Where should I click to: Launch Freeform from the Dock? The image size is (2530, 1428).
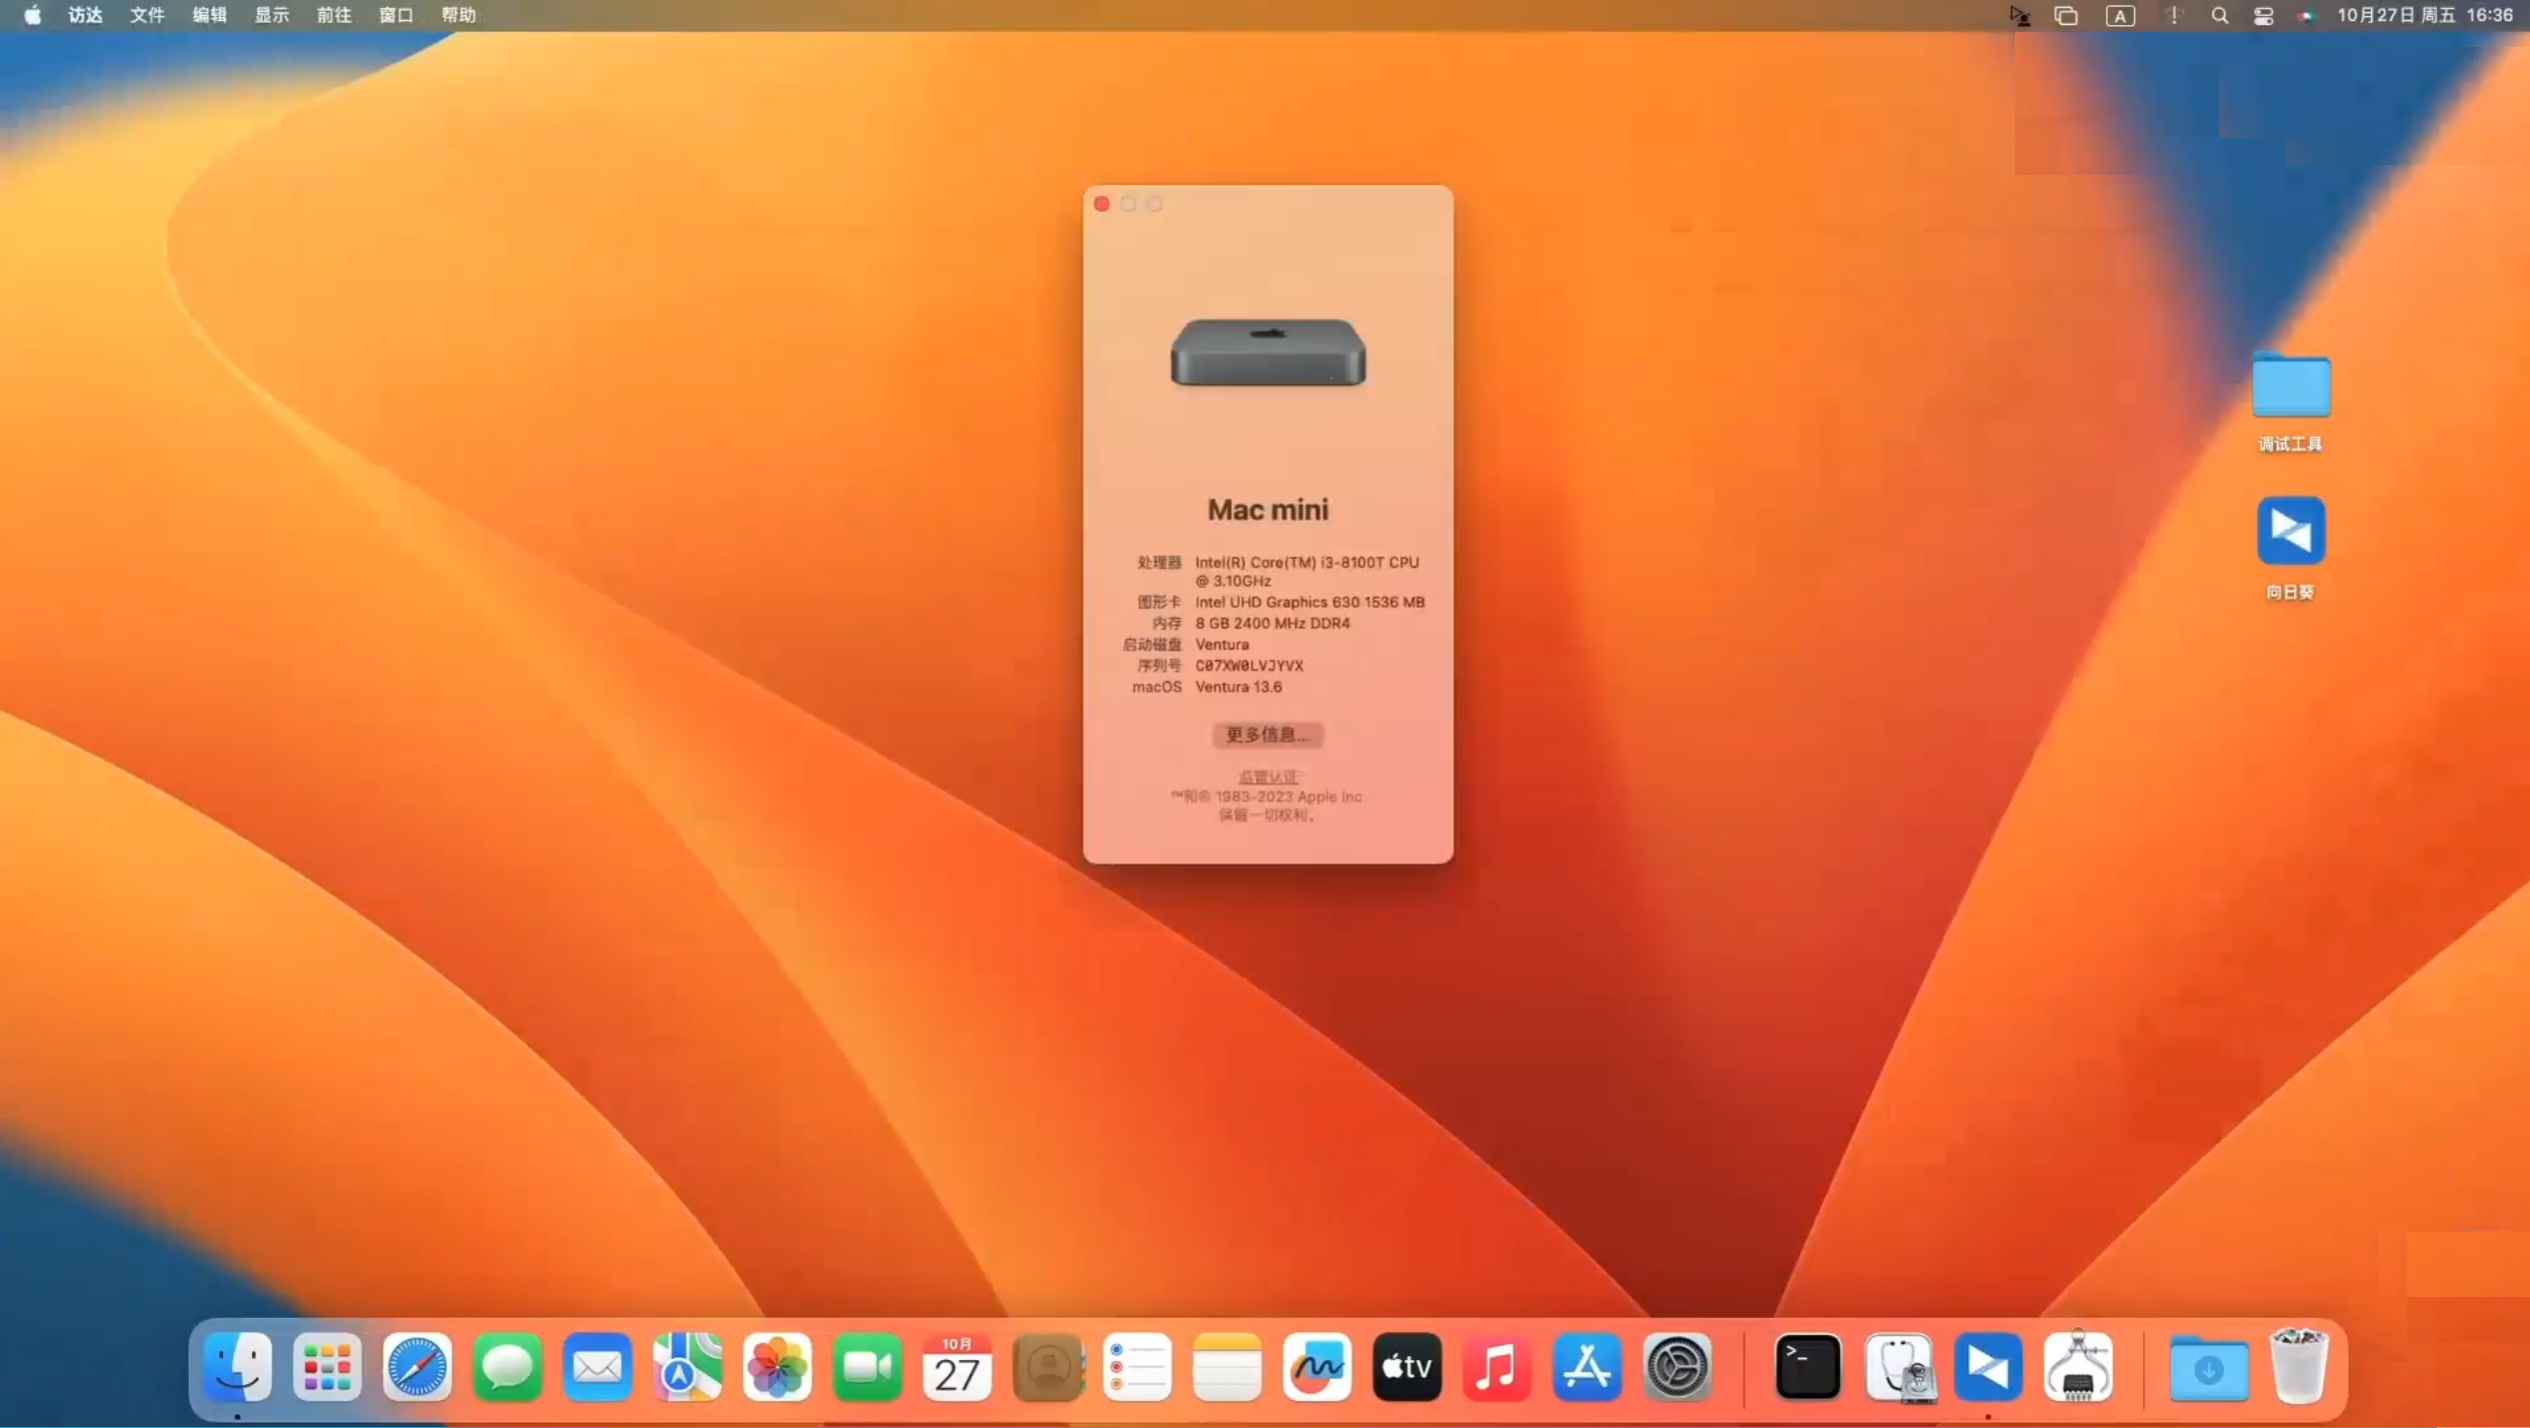(x=1317, y=1366)
